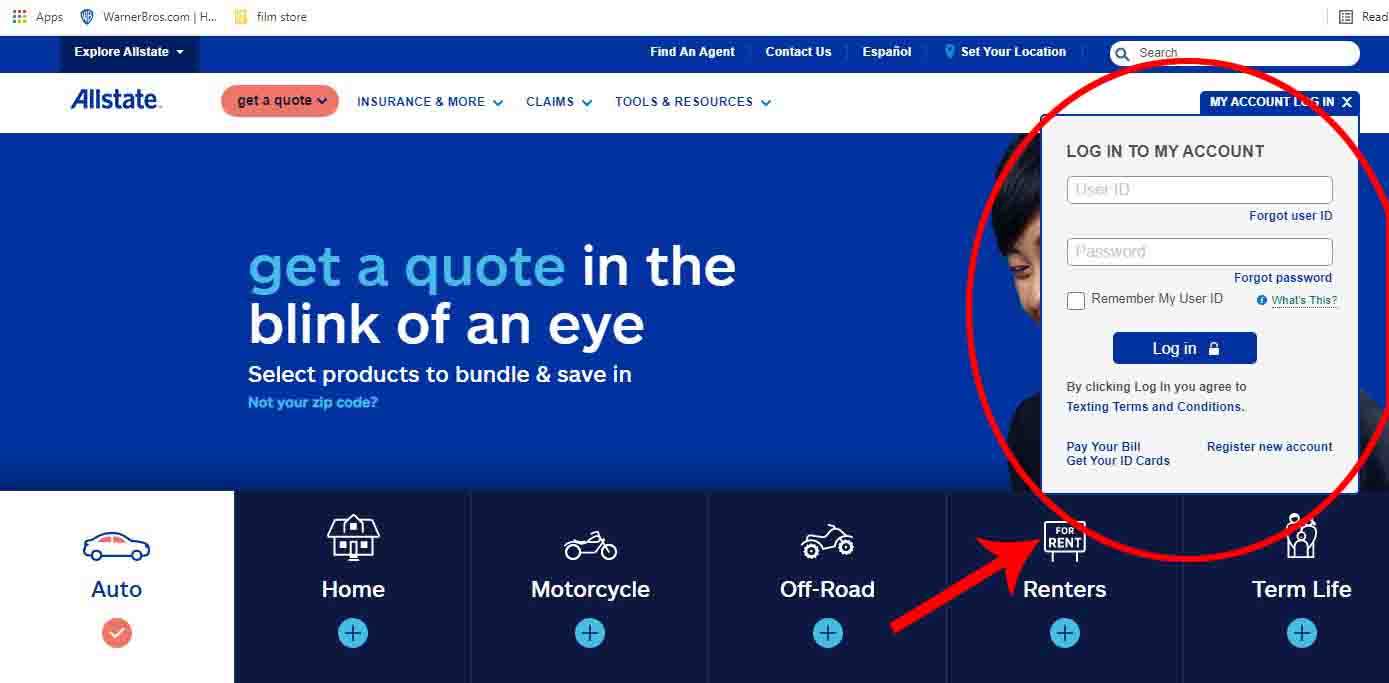Click the Log in button
Viewport: 1389px width, 683px height.
[x=1185, y=348]
